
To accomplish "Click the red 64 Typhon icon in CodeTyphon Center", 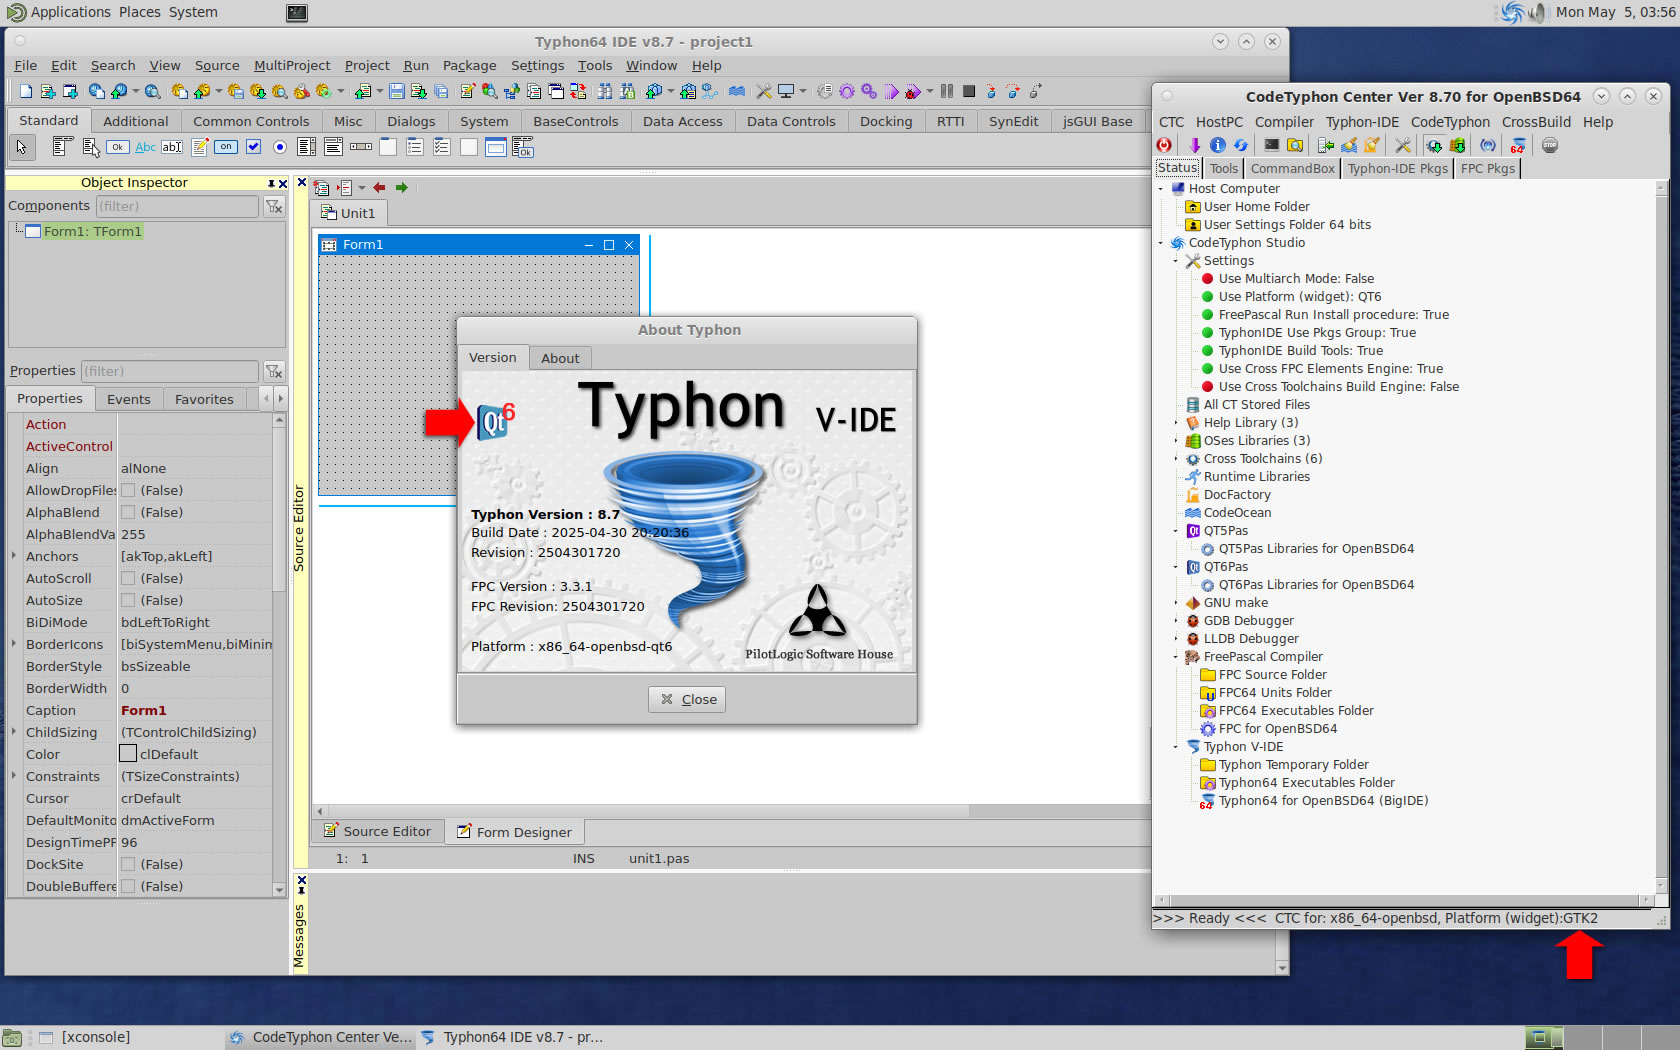I will pos(1517,146).
